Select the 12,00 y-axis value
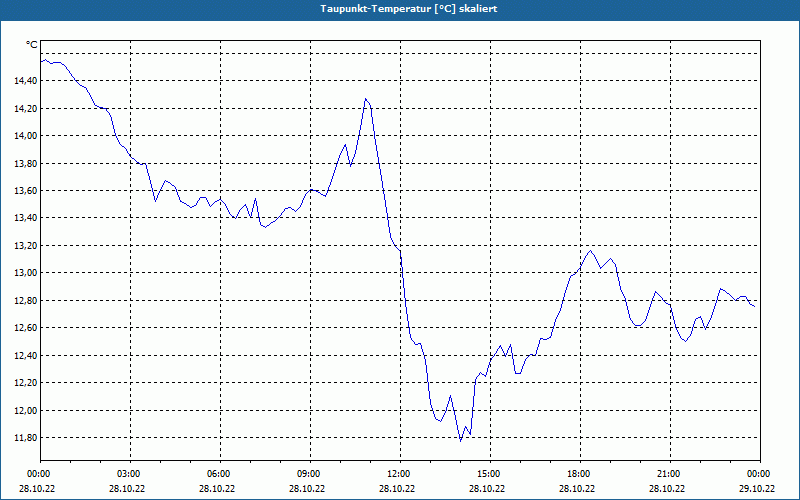 [25, 410]
